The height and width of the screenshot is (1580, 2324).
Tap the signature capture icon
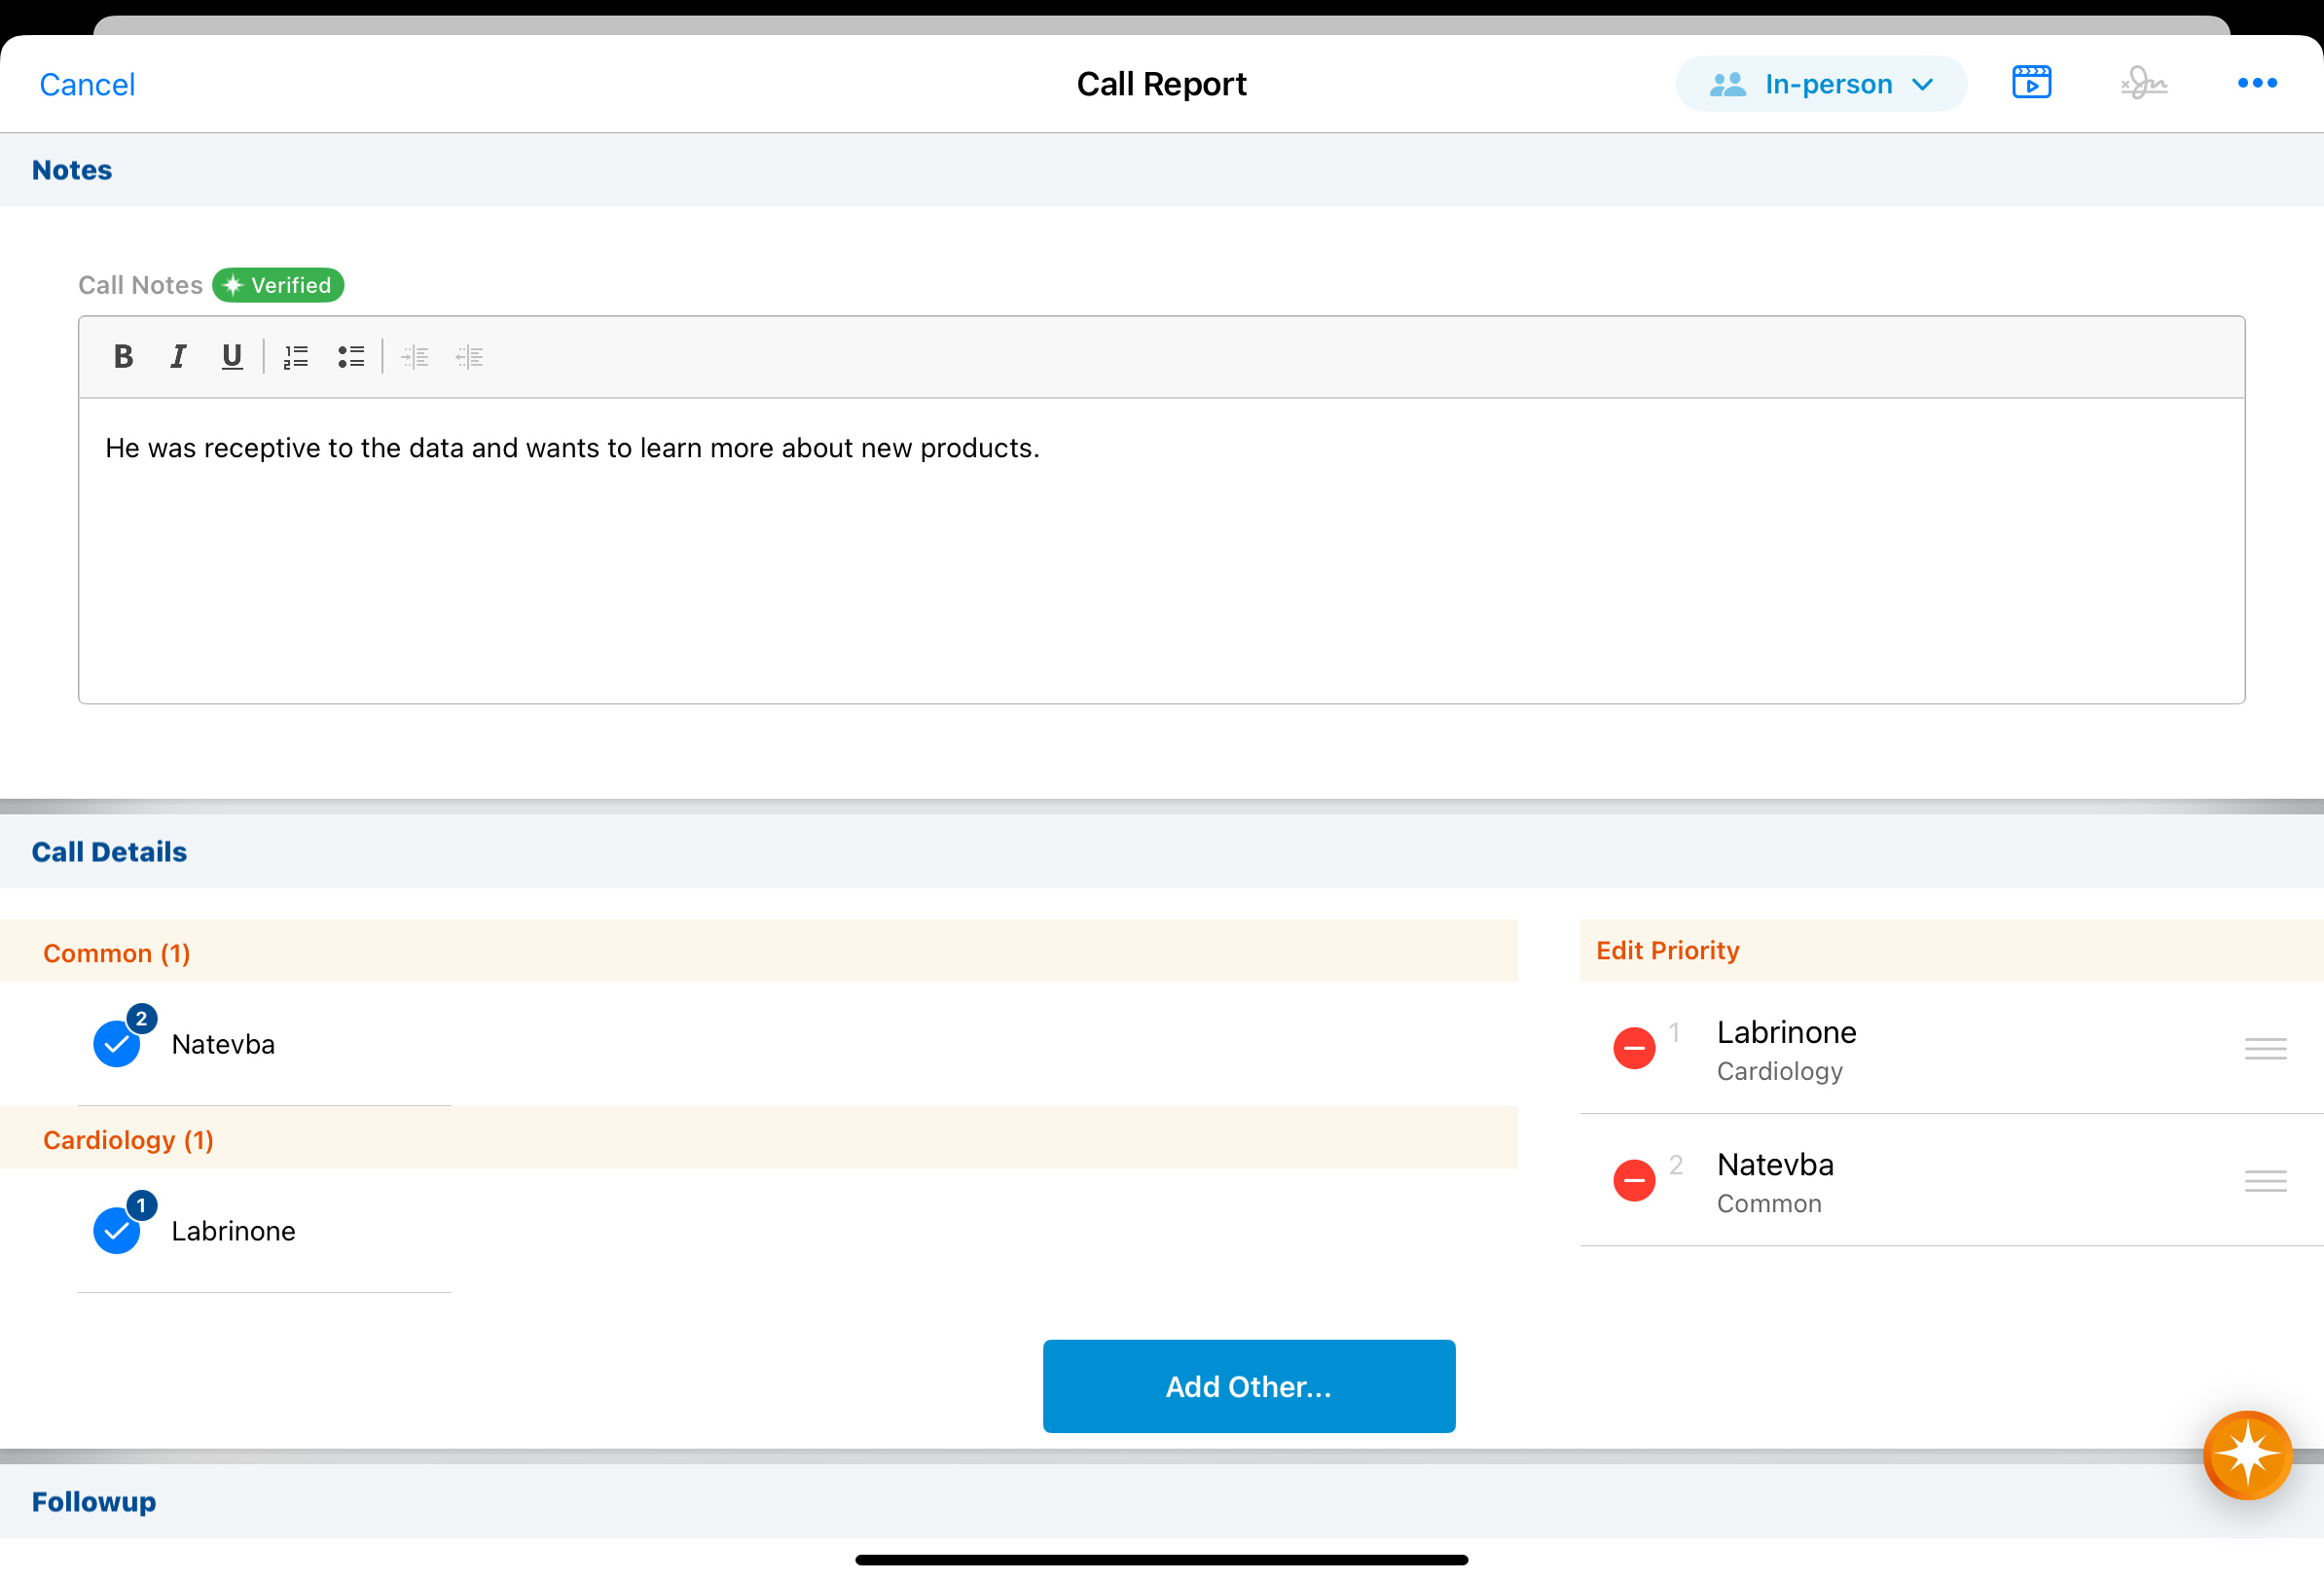pyautogui.click(x=2143, y=83)
